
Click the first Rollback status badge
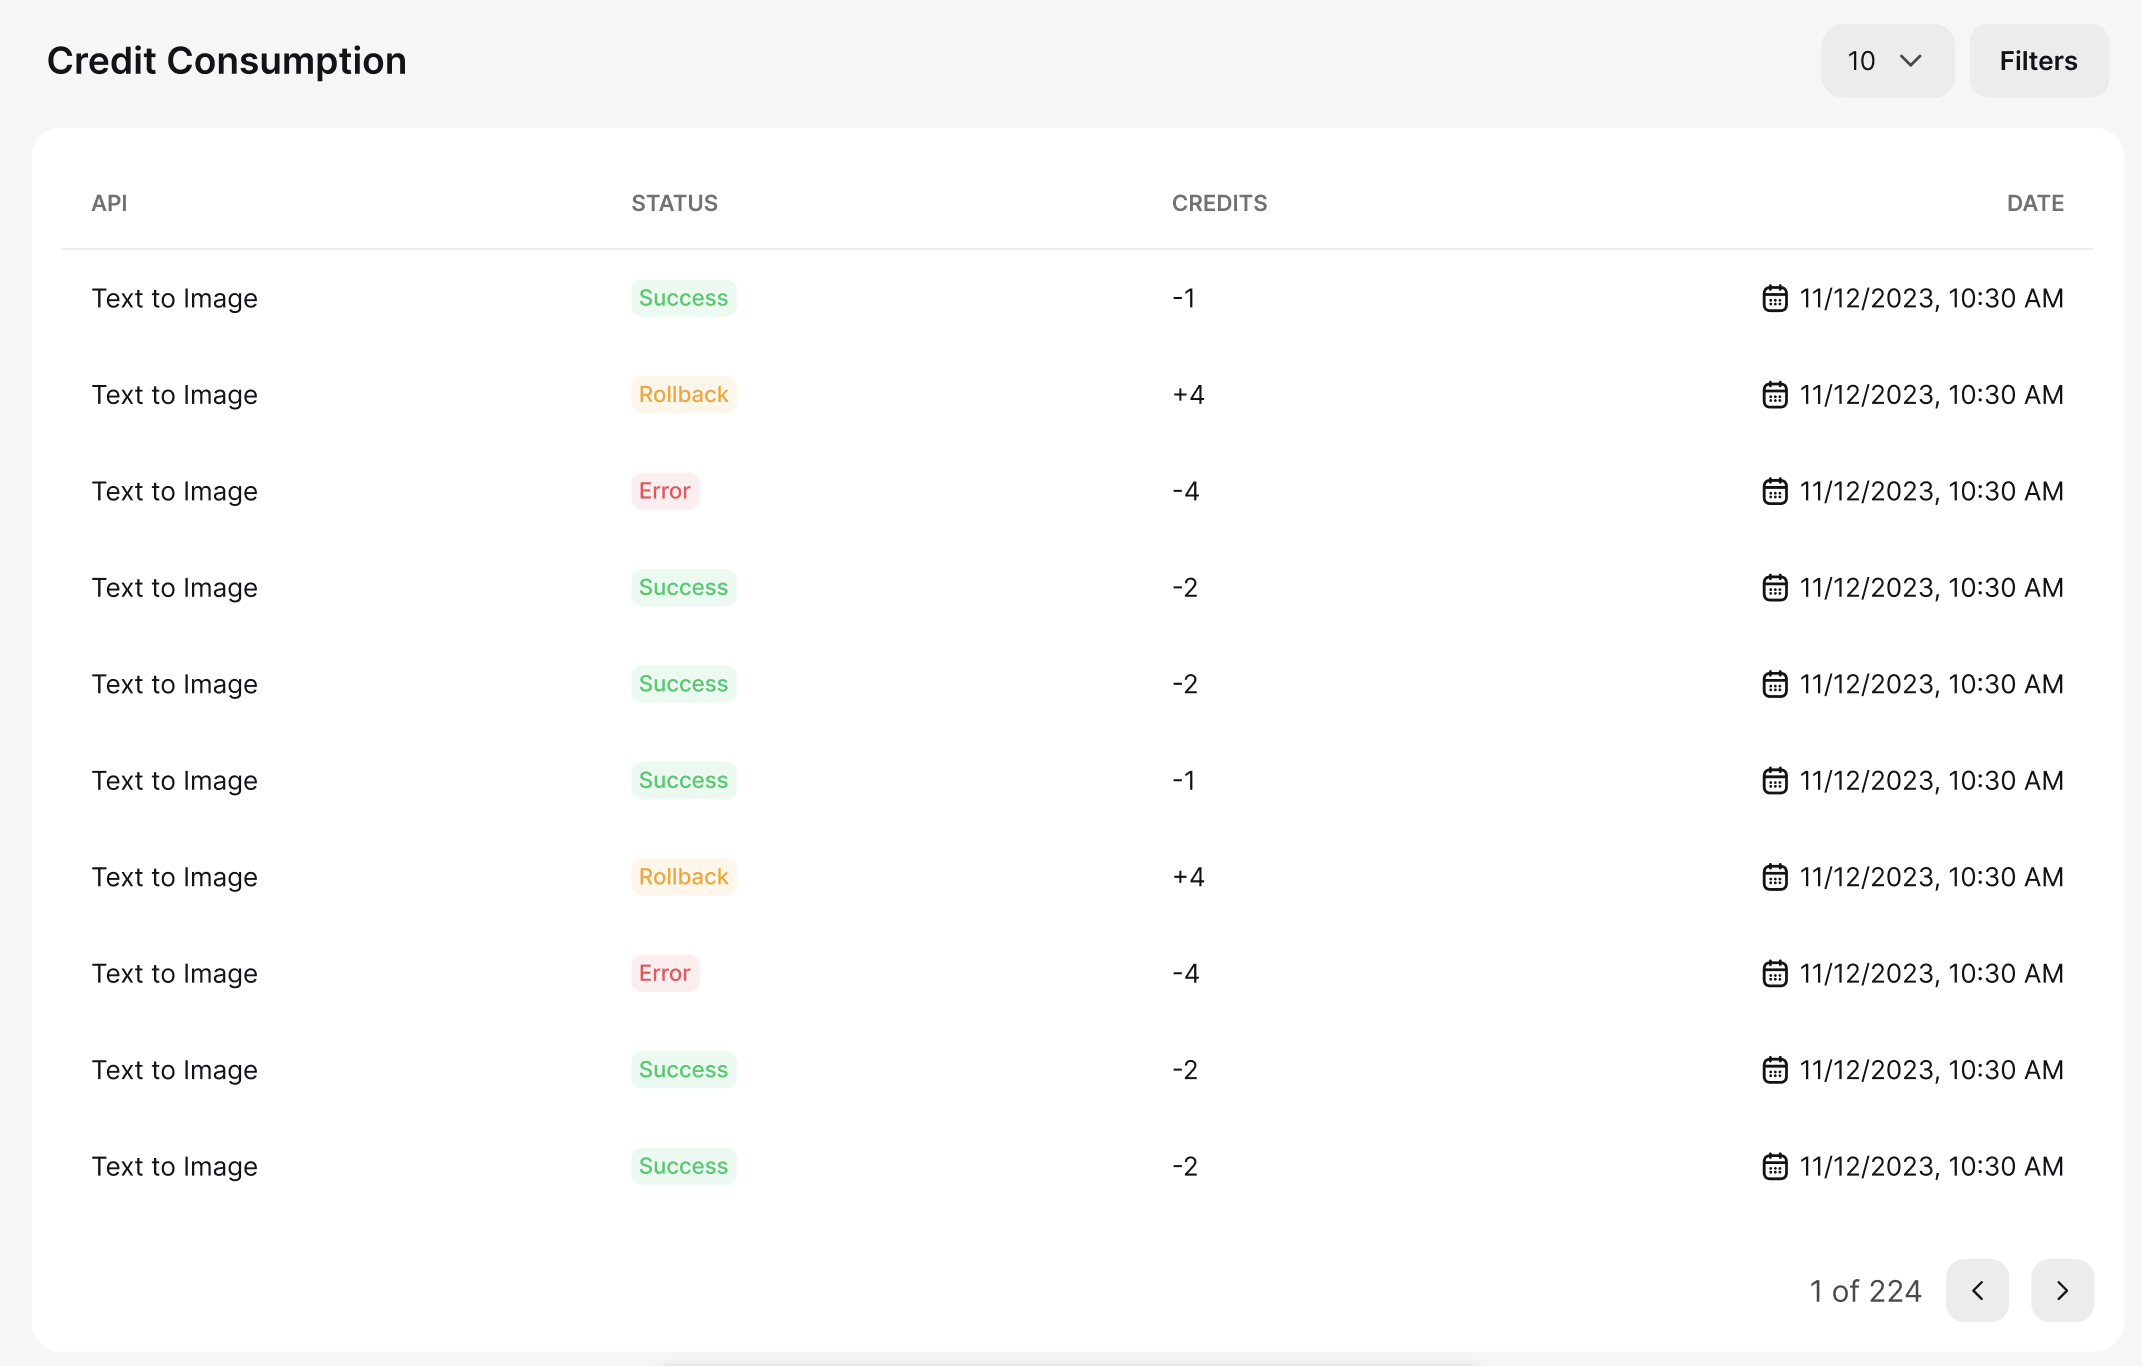click(683, 395)
